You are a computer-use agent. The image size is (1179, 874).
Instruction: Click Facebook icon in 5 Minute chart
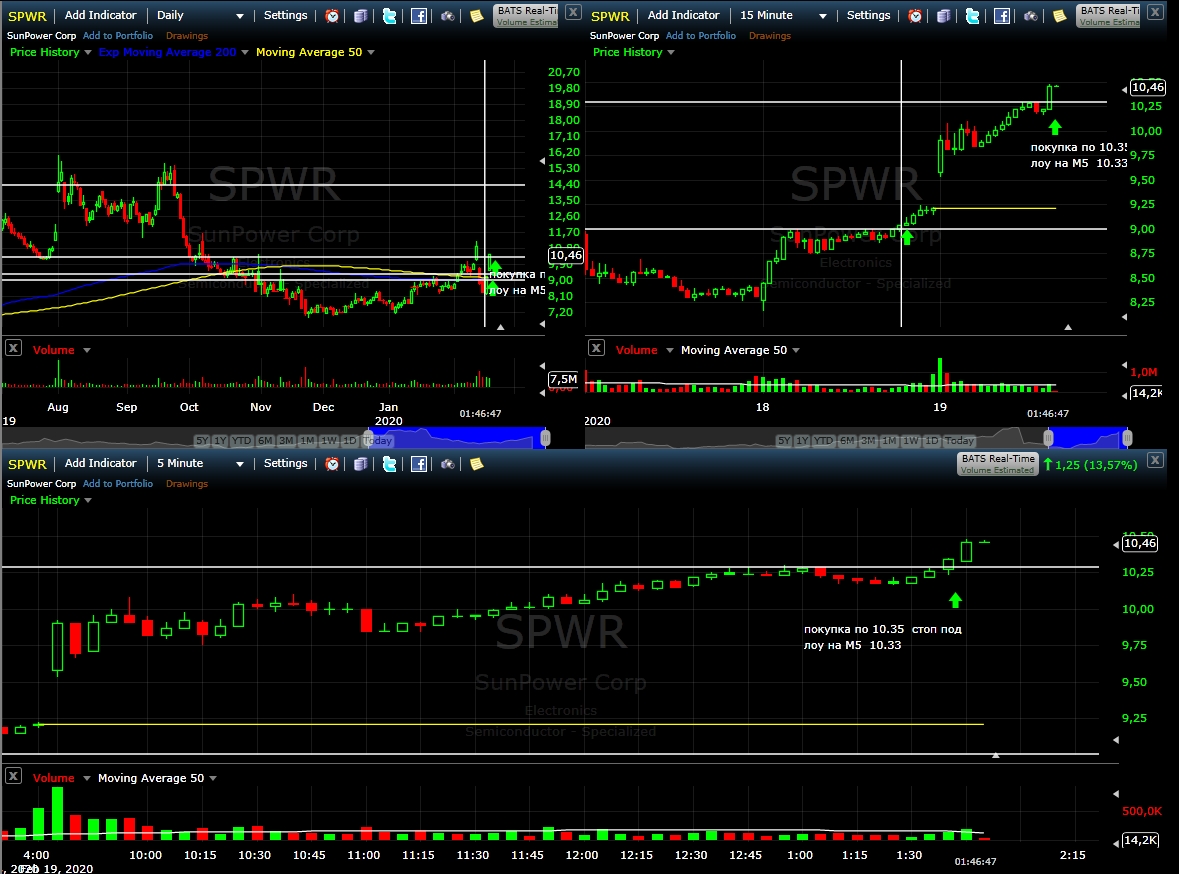click(419, 464)
